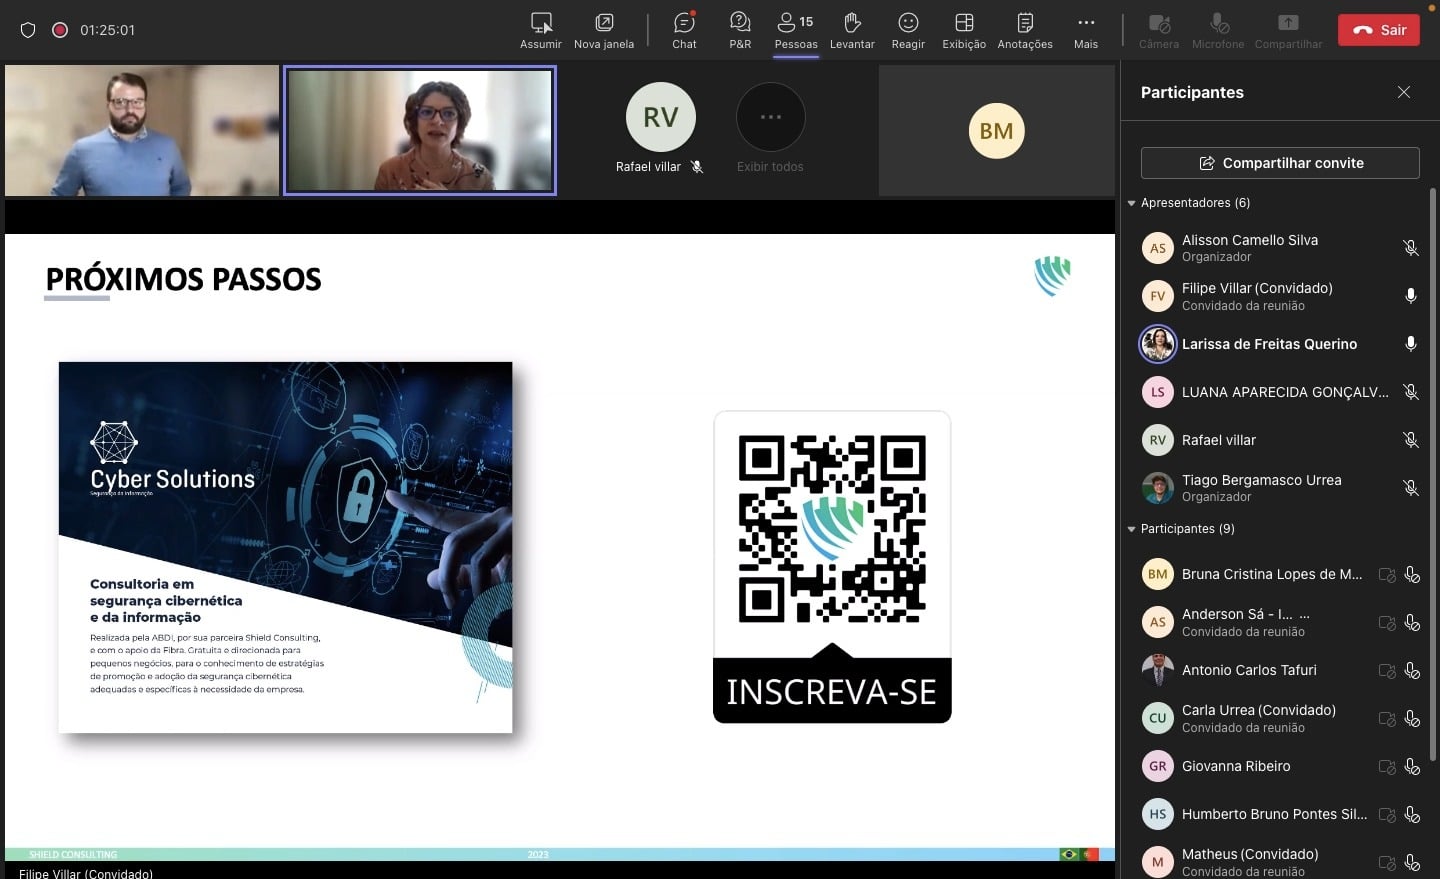This screenshot has width=1440, height=879.
Task: Click the BM avatar video tile
Action: click(996, 131)
